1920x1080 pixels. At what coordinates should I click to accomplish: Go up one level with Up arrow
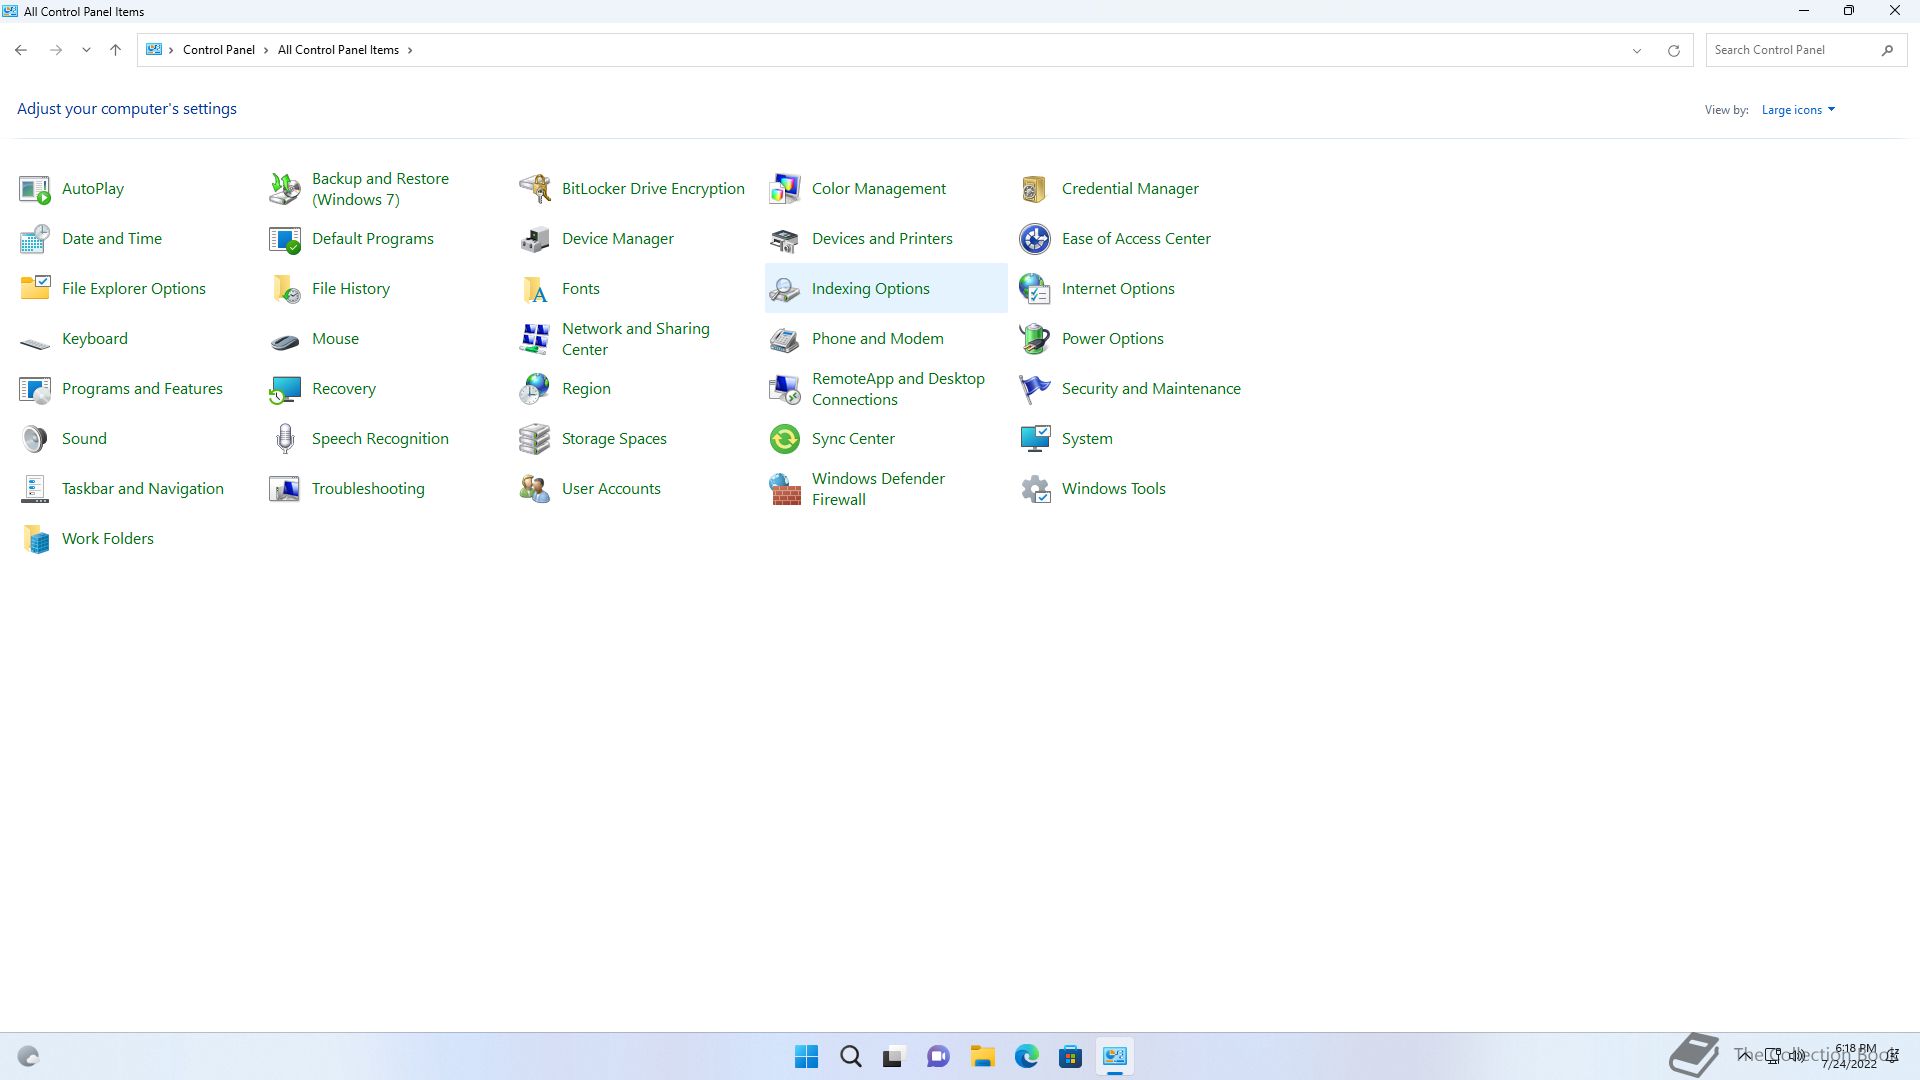click(115, 50)
